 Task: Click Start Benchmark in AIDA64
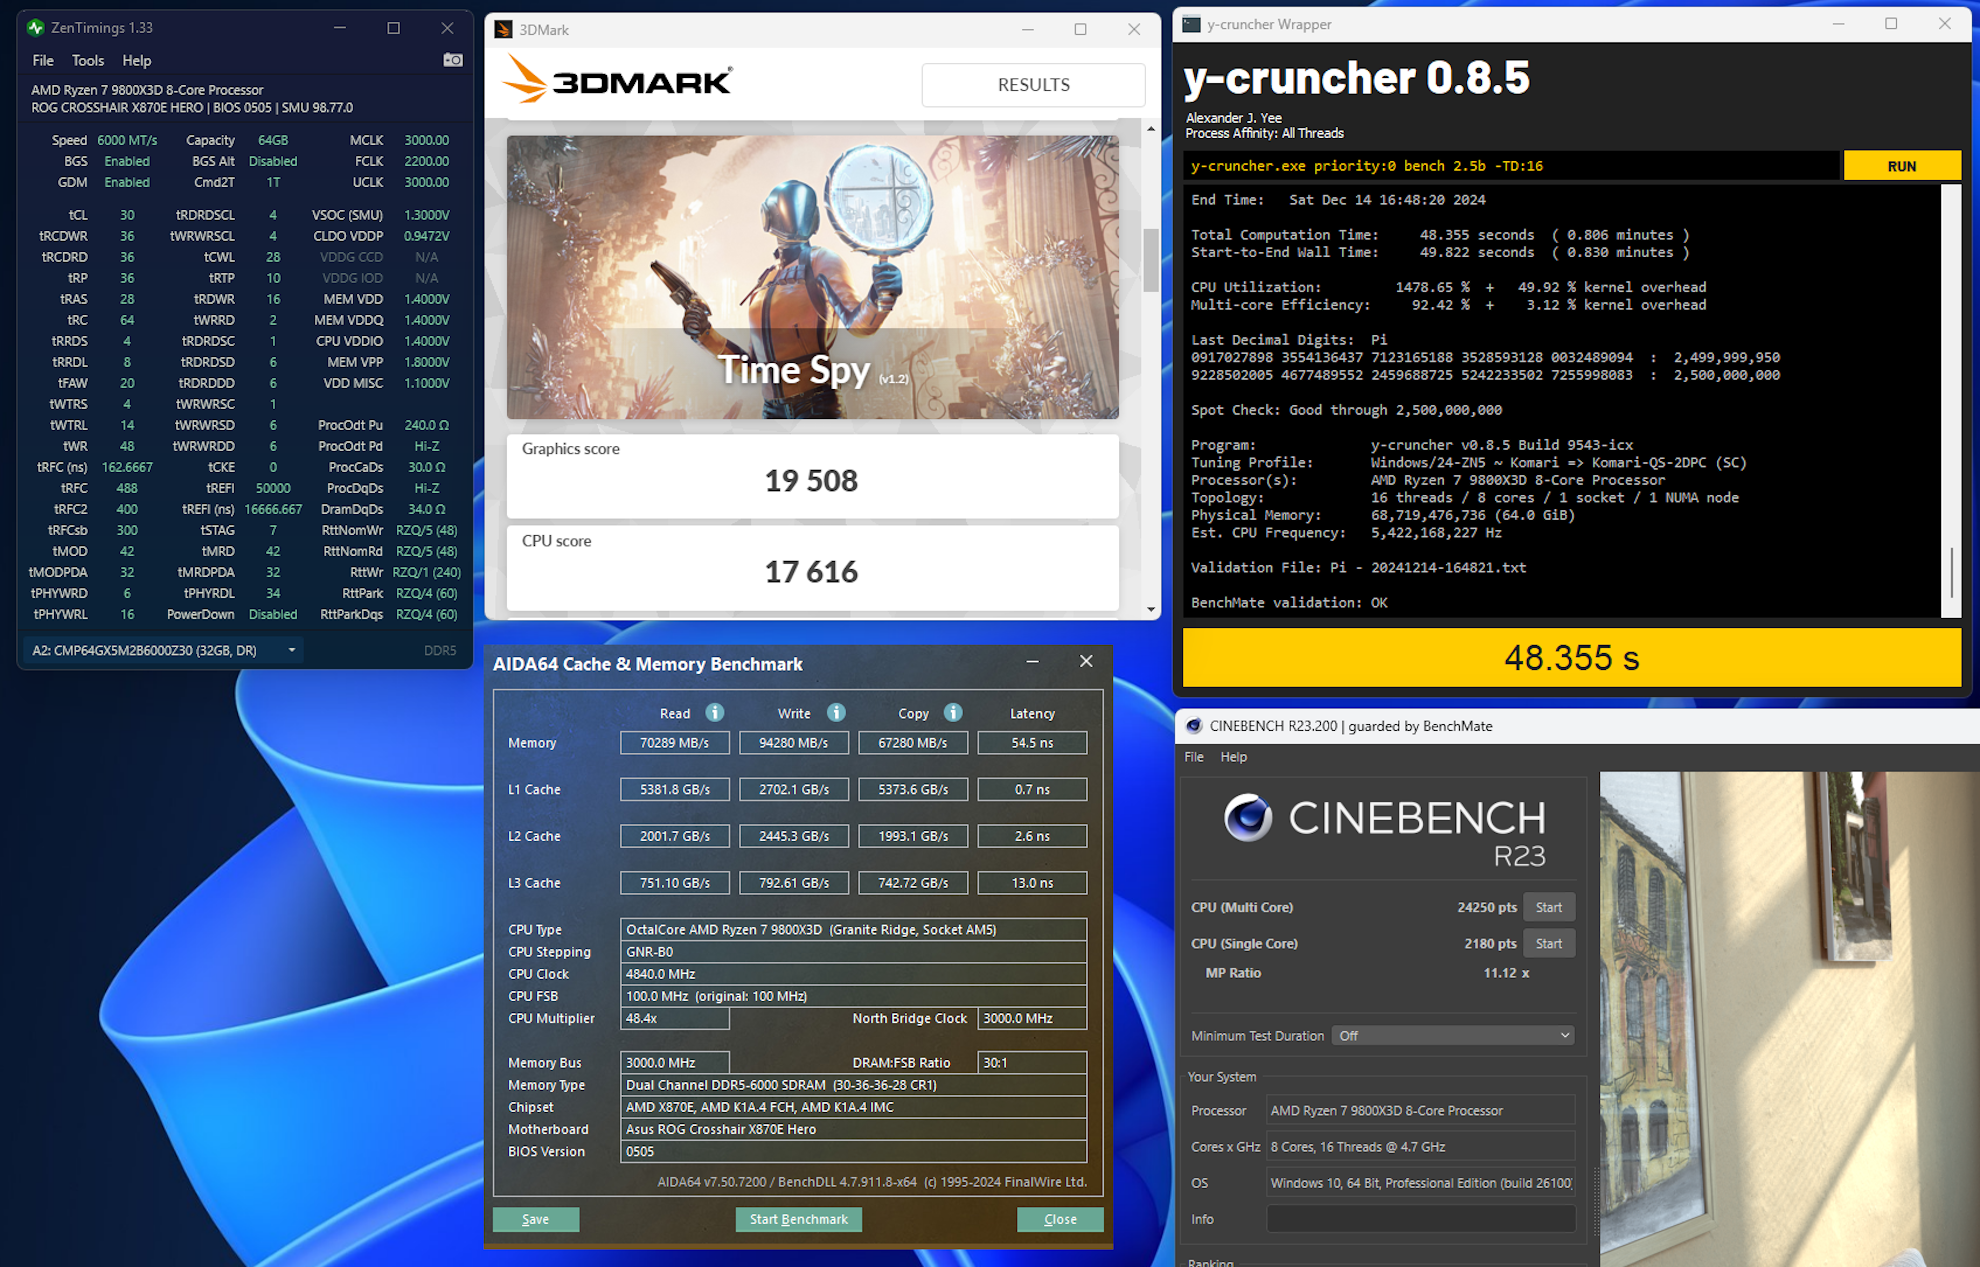coord(798,1219)
